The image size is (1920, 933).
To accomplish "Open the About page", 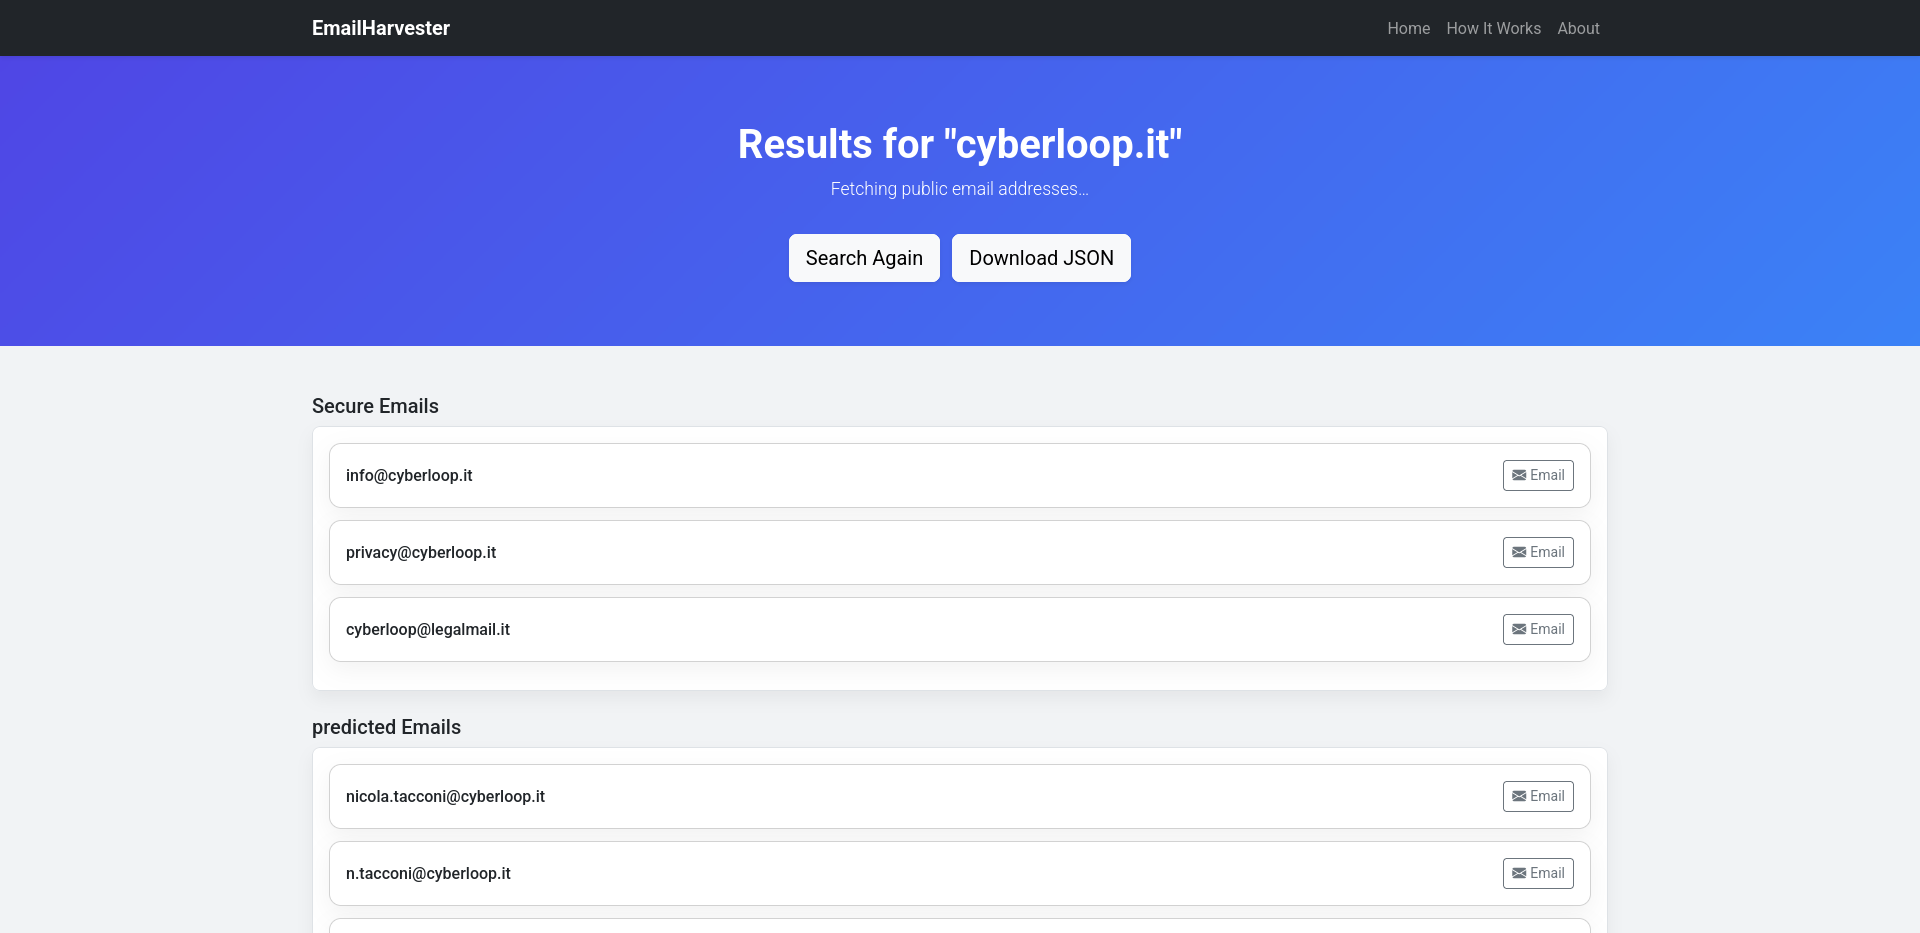I will click(1578, 28).
